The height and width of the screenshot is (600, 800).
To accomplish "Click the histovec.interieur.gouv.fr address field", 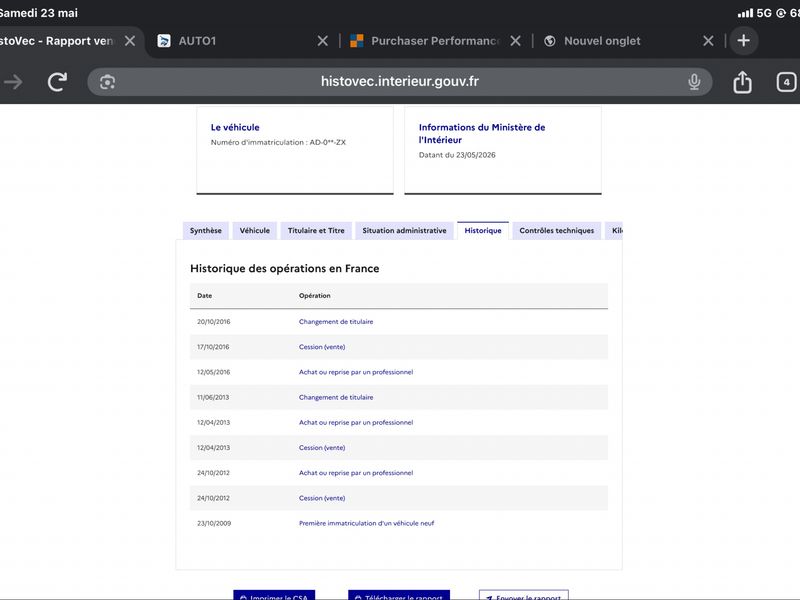I will point(399,82).
